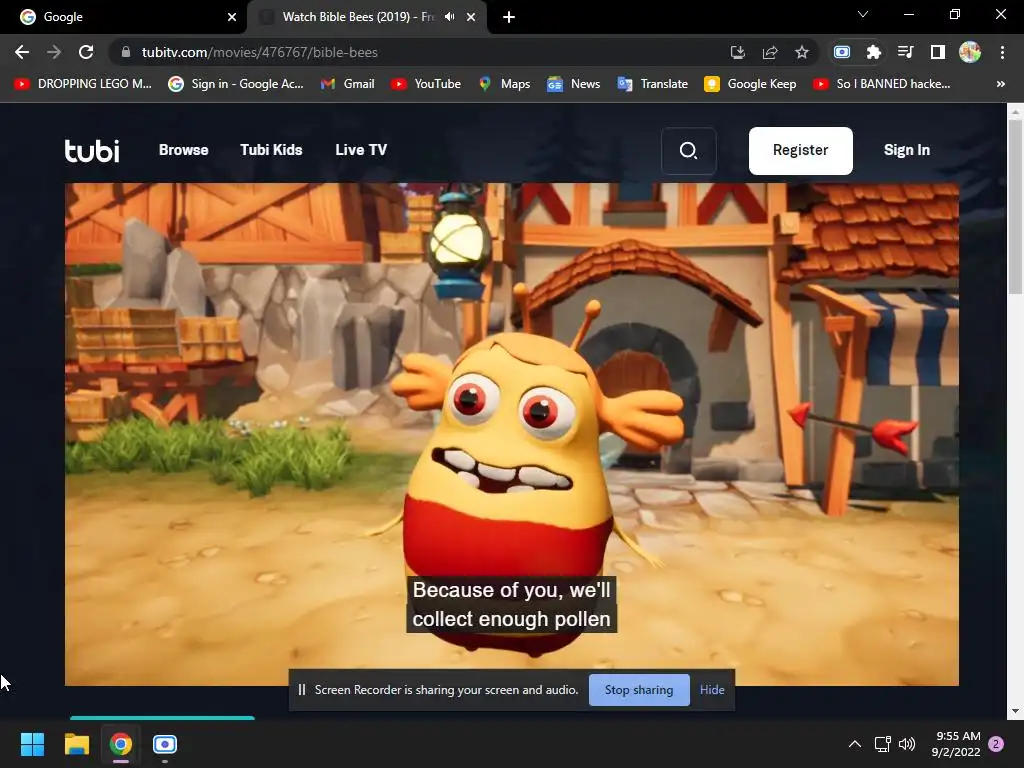Open the So I BANNED hacke... bookmark
Viewport: 1024px width, 768px height.
point(882,84)
